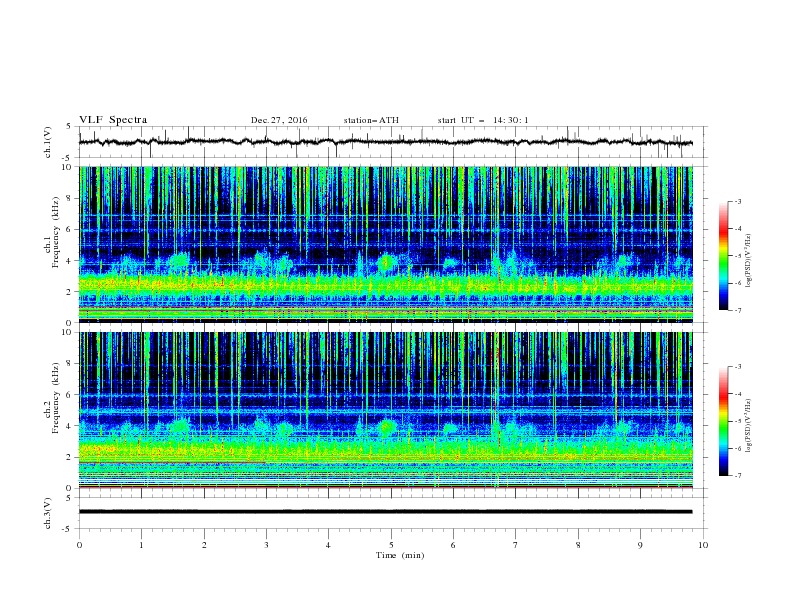Click the 'ch.3(V)' waveform axis label
The width and height of the screenshot is (792, 612).
click(x=48, y=513)
